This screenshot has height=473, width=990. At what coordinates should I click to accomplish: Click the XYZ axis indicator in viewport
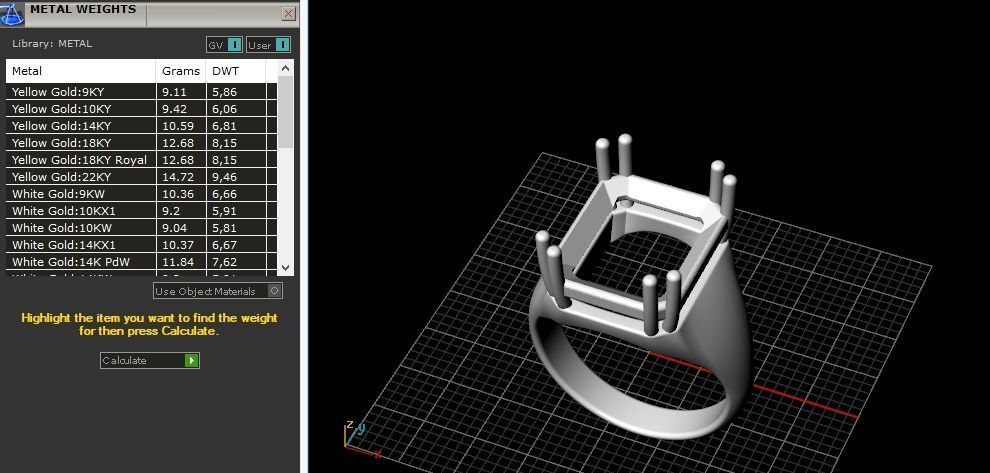tap(361, 439)
